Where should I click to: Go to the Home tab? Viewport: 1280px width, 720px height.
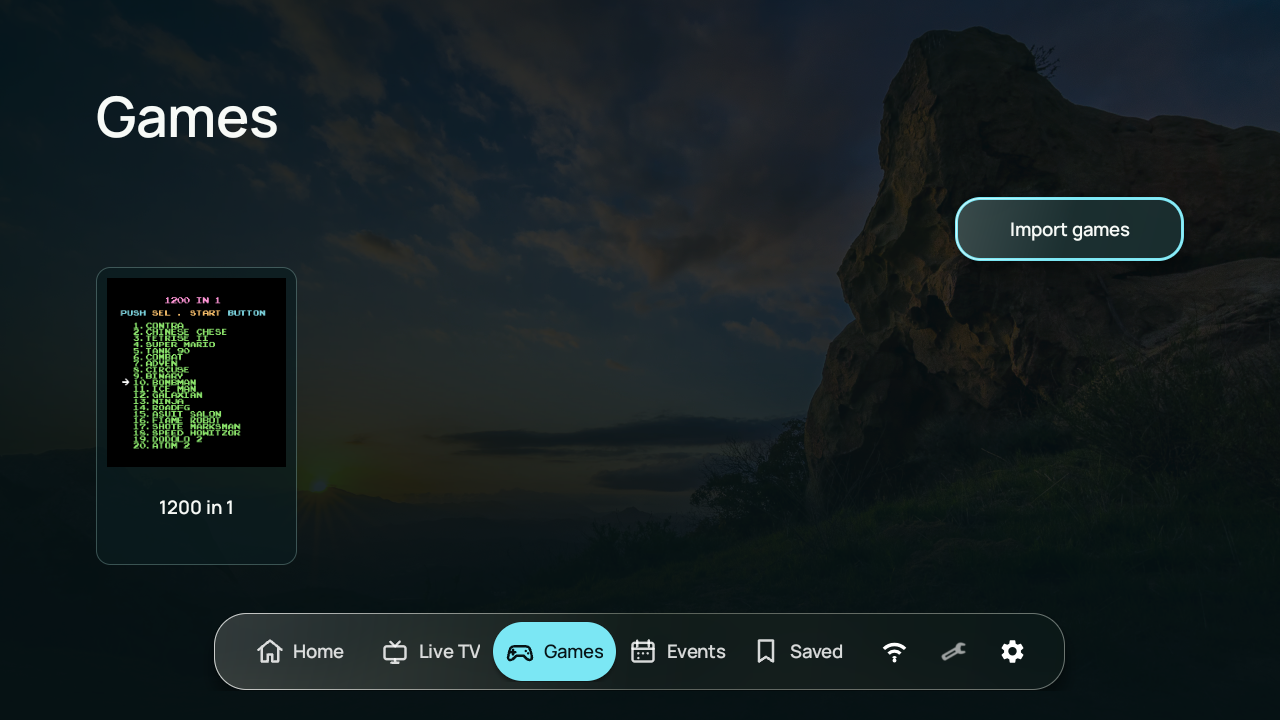pyautogui.click(x=300, y=652)
